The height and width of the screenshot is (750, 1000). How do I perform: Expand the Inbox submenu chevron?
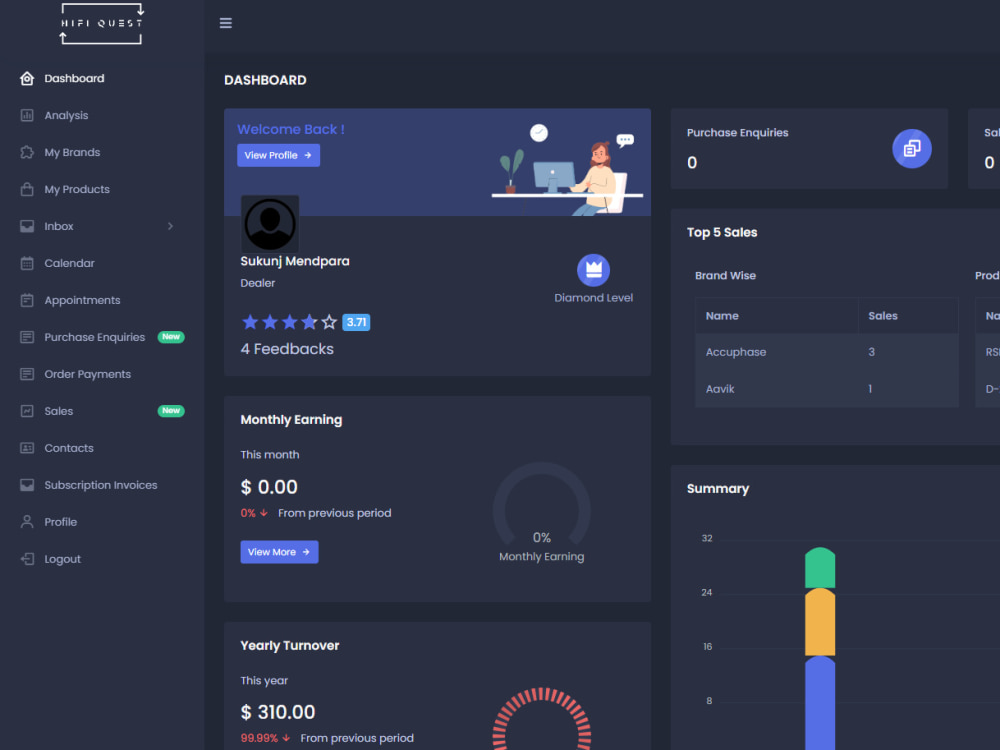pyautogui.click(x=170, y=226)
